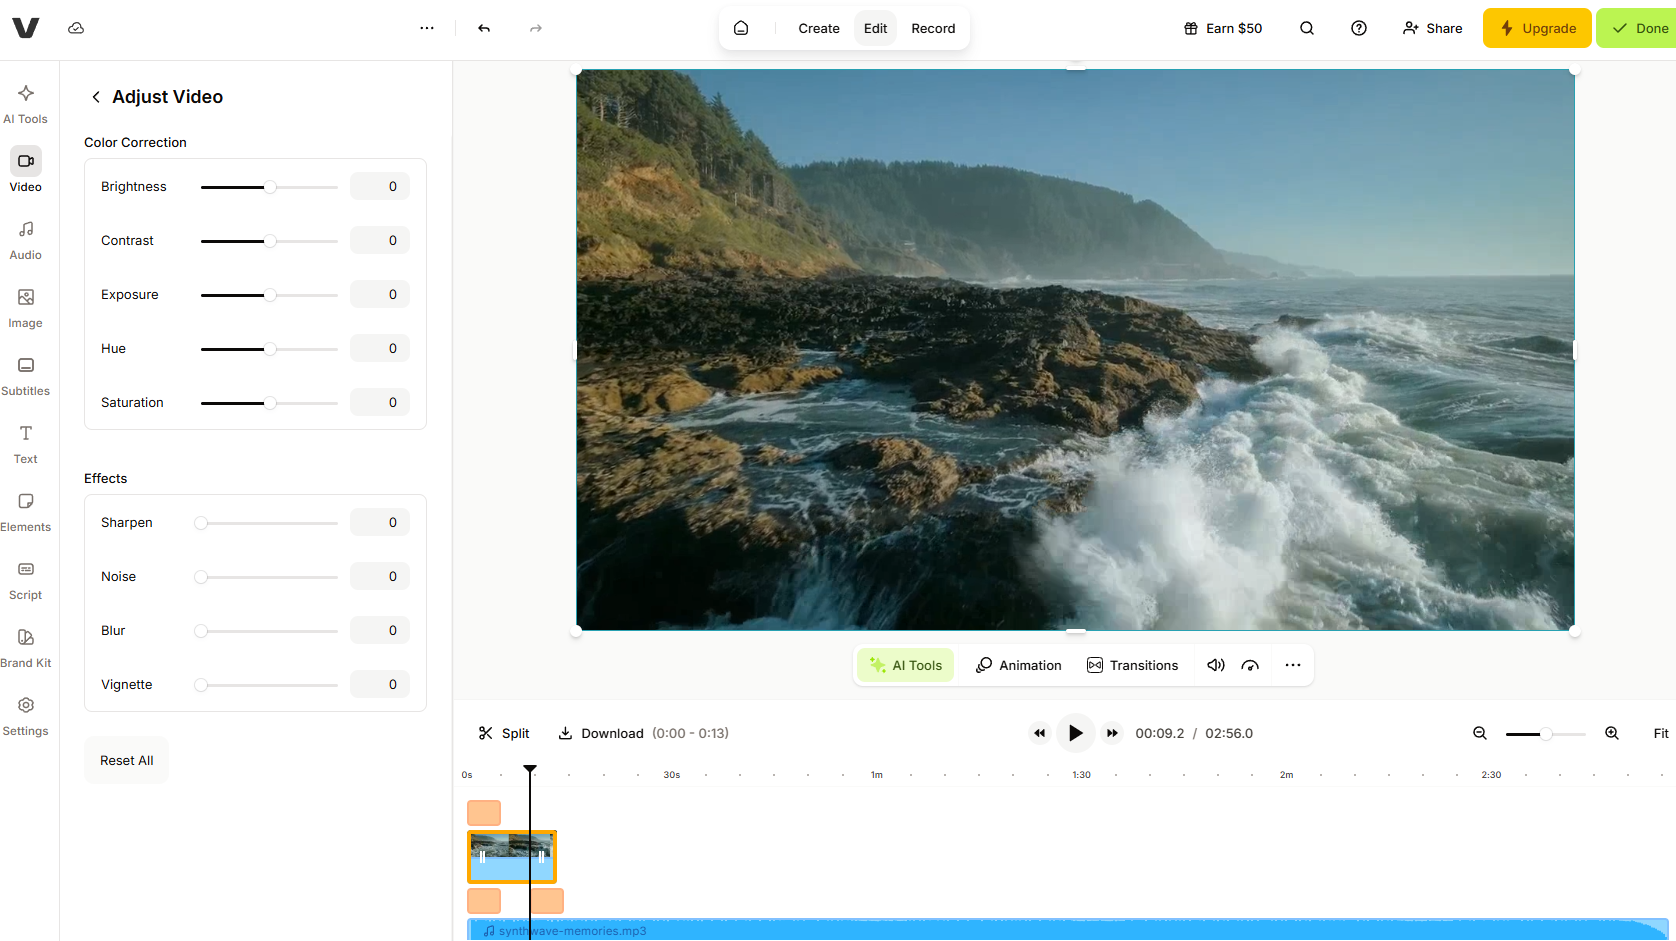Open the Image sidebar panel
Viewport: 1676px width, 941px height.
tap(26, 309)
